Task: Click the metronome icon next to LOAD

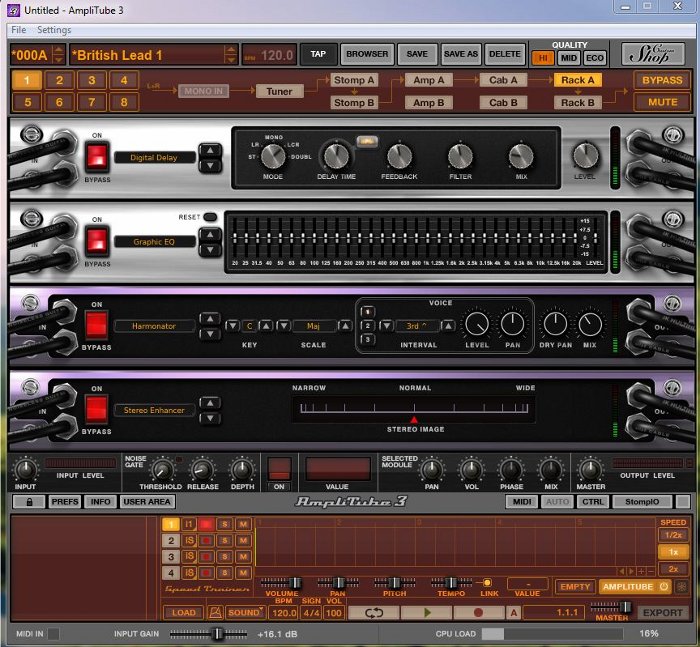Action: (x=215, y=612)
